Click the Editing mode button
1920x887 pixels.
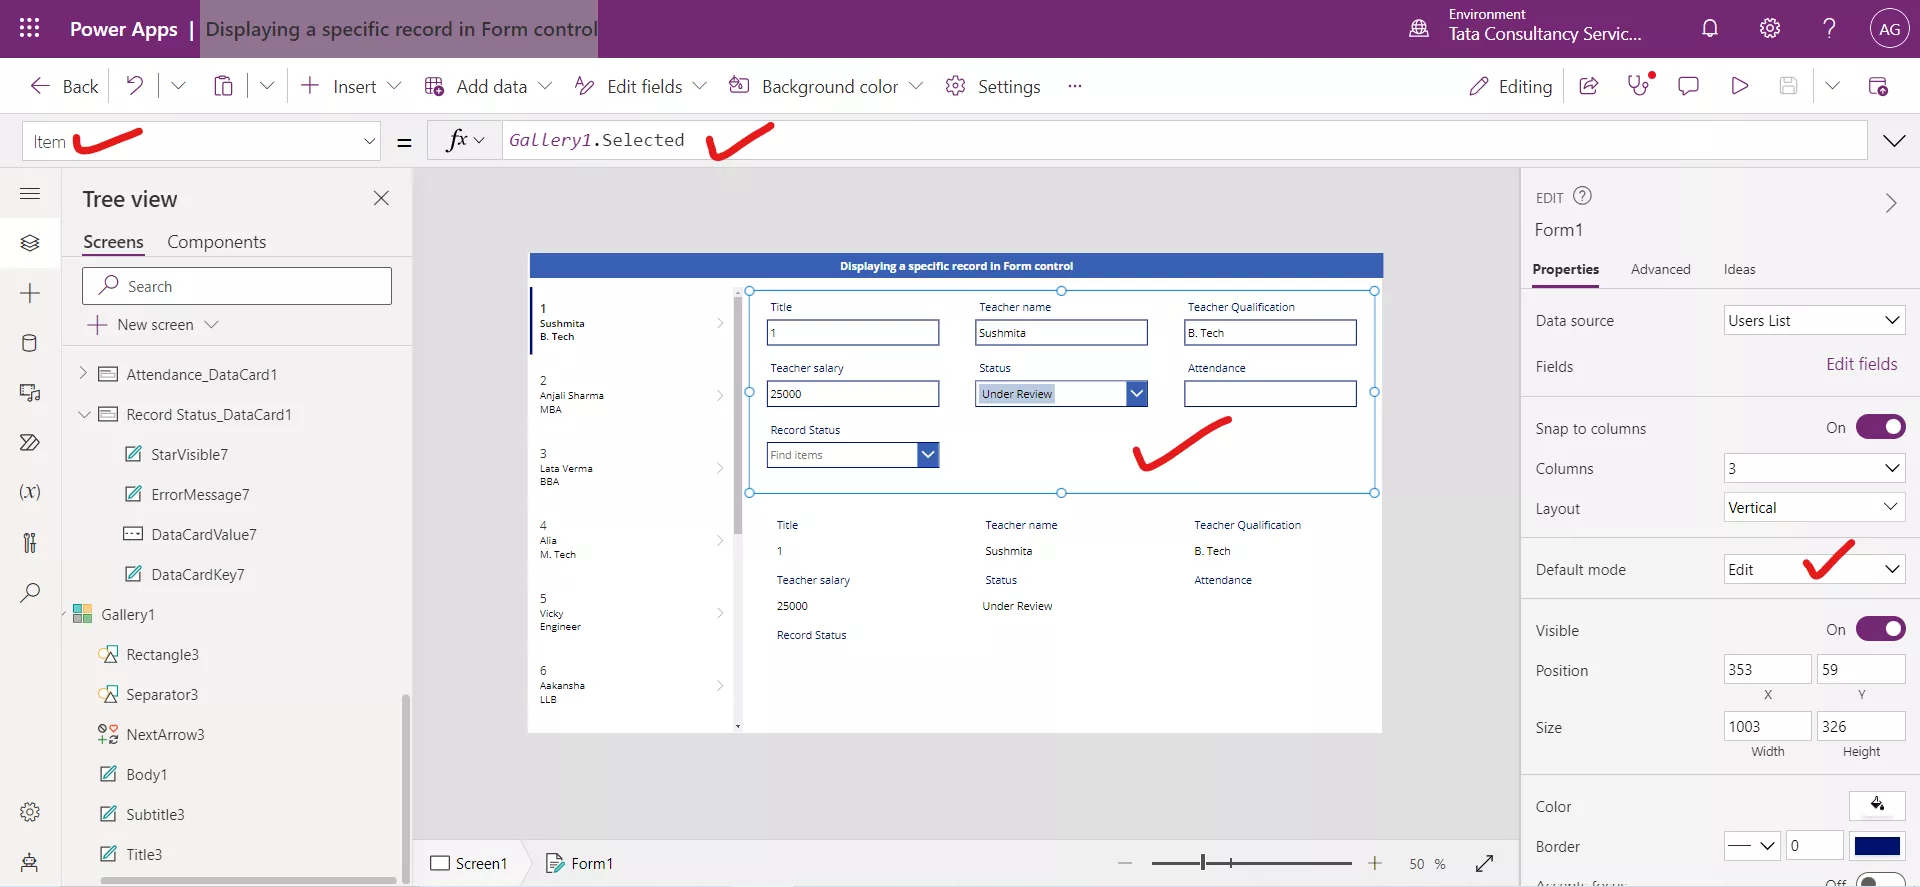tap(1510, 86)
